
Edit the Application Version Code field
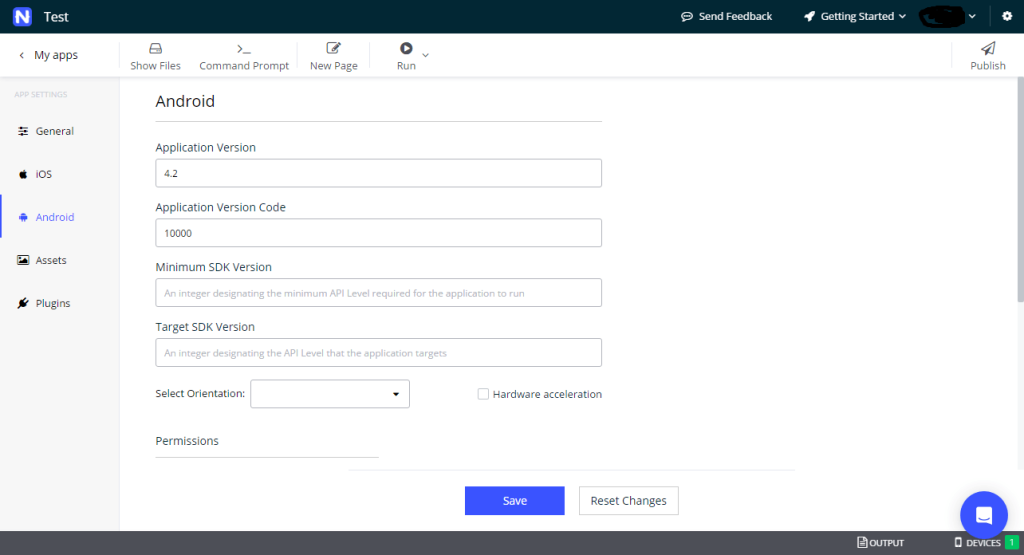click(x=378, y=233)
